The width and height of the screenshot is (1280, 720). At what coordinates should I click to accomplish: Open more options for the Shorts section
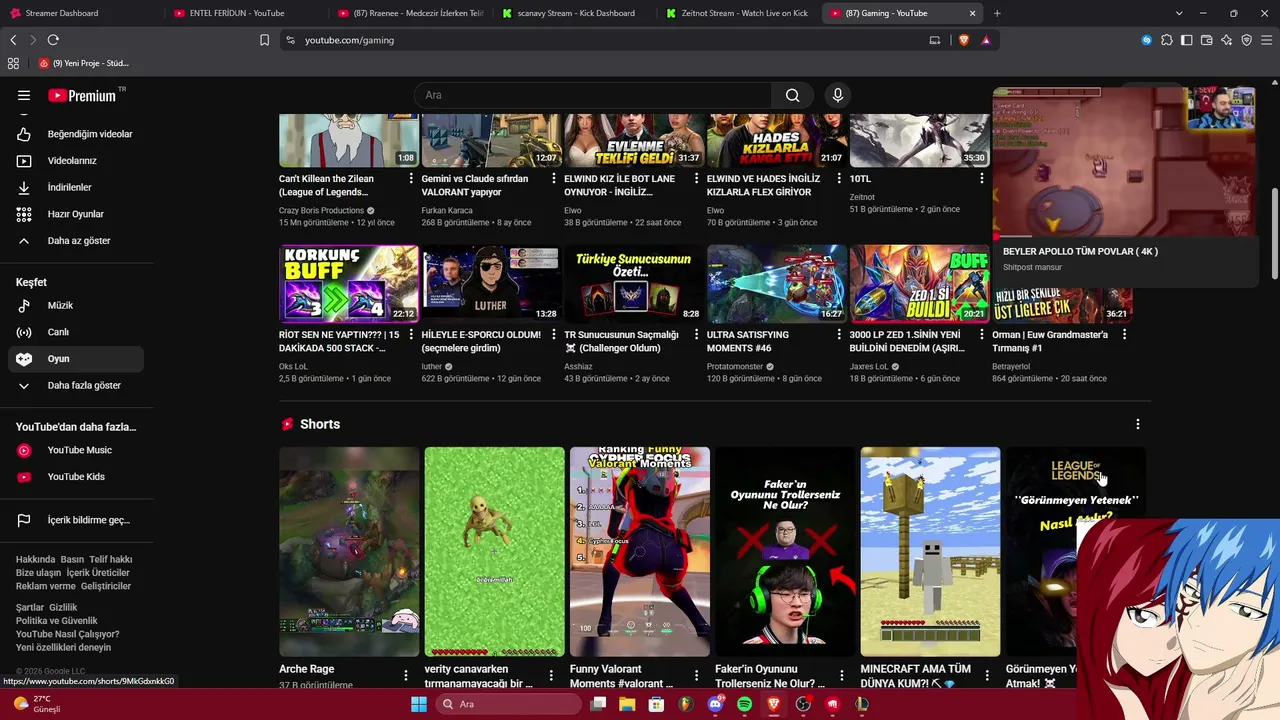(x=1137, y=424)
